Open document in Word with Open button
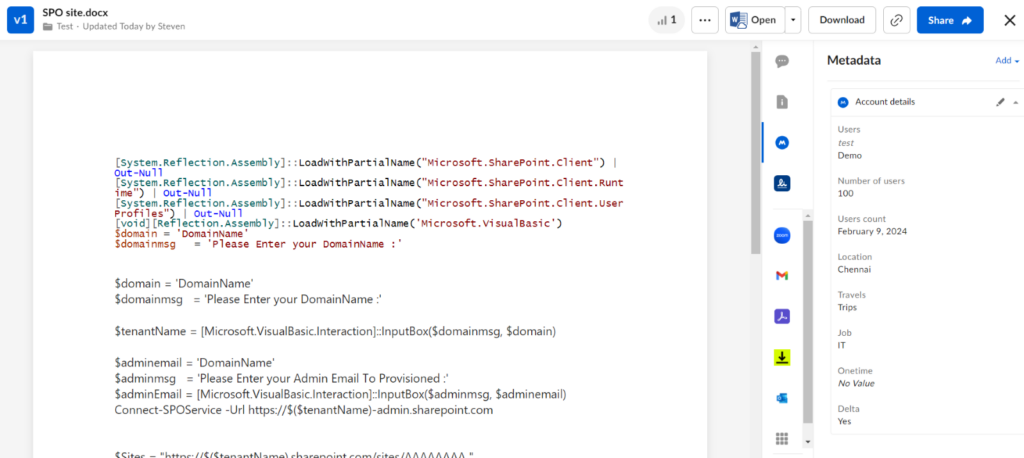The image size is (1024, 458). click(x=755, y=20)
